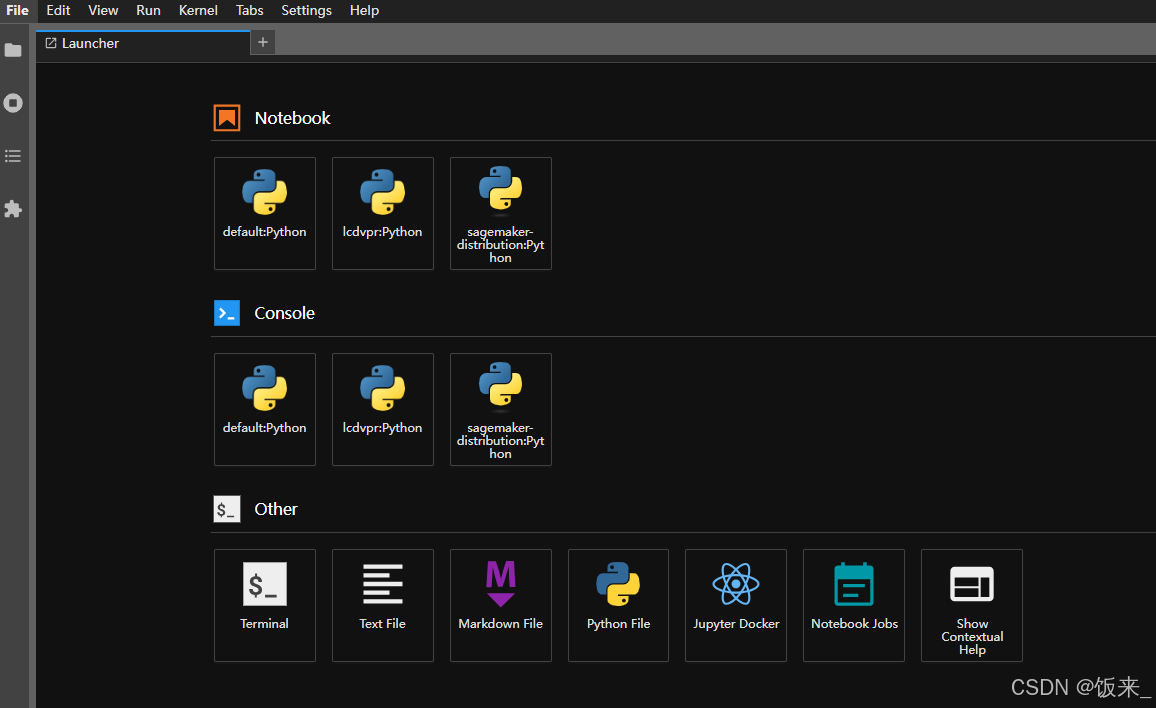Start sagemaker-distribution:Python console

501,409
